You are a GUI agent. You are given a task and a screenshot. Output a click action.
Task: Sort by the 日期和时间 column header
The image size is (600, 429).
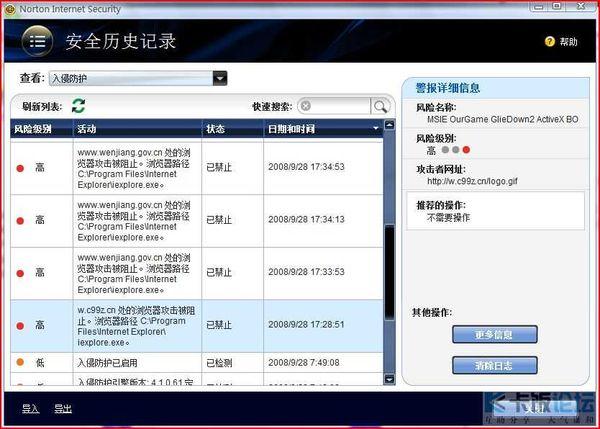323,129
